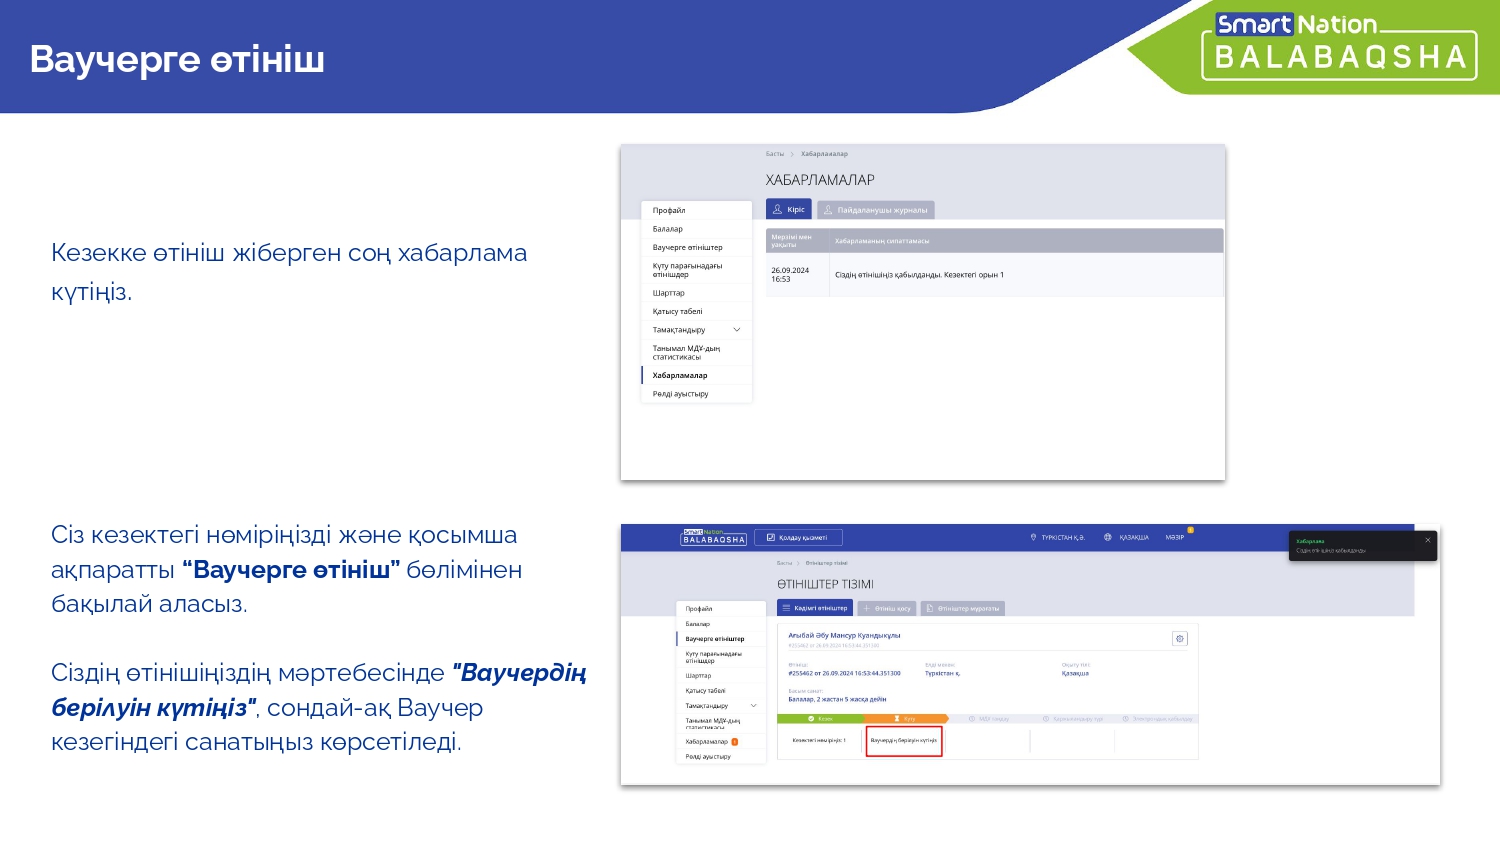Click the notification row dated 26.09.2024
Viewport: 1500px width, 844px height.
pyautogui.click(x=994, y=275)
